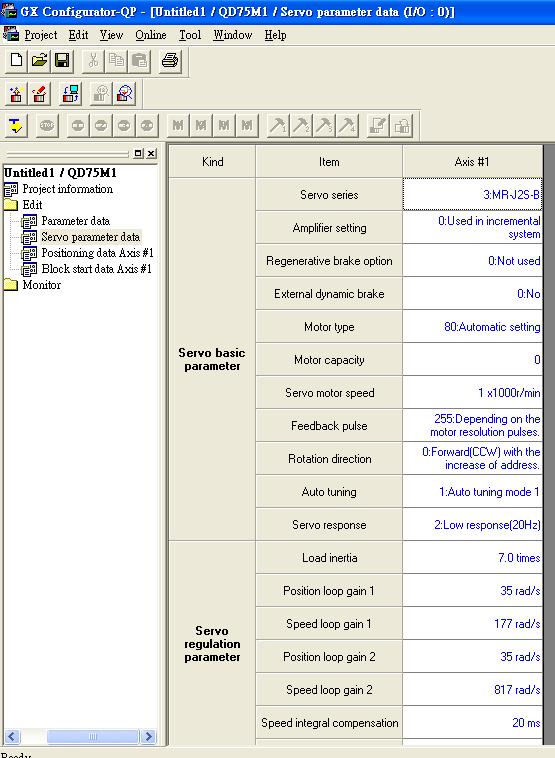
Task: Click the hammer icon numbered 4
Action: pyautogui.click(x=347, y=127)
